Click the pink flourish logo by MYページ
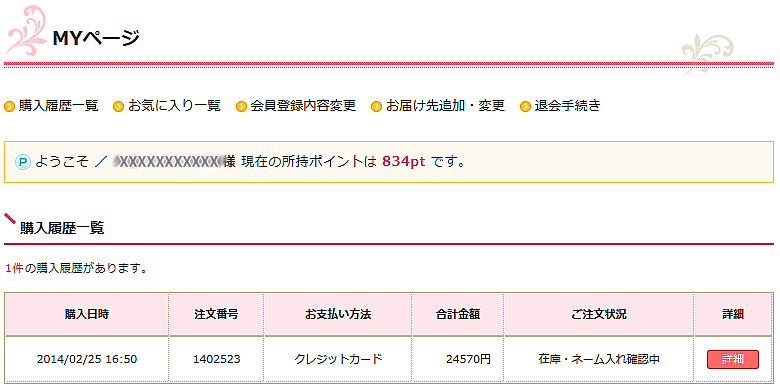This screenshot has width=780, height=390. pyautogui.click(x=26, y=30)
